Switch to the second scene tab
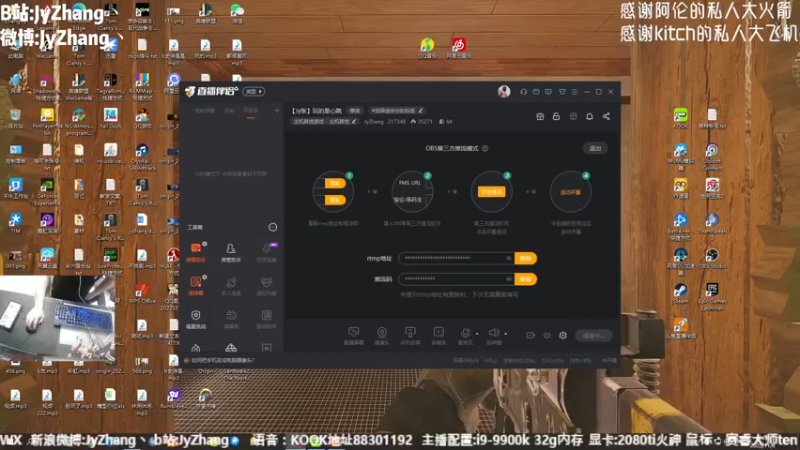800x450 pixels. click(x=229, y=110)
